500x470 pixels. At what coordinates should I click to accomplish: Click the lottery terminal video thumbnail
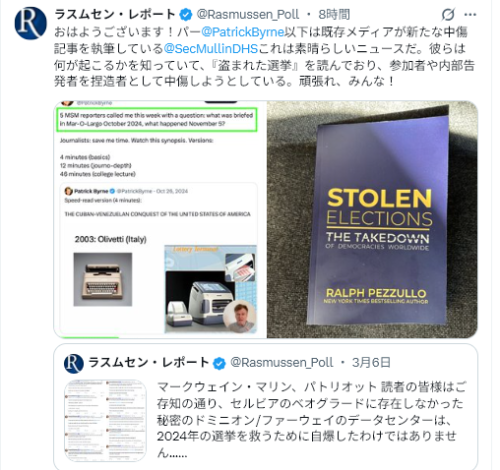211,289
